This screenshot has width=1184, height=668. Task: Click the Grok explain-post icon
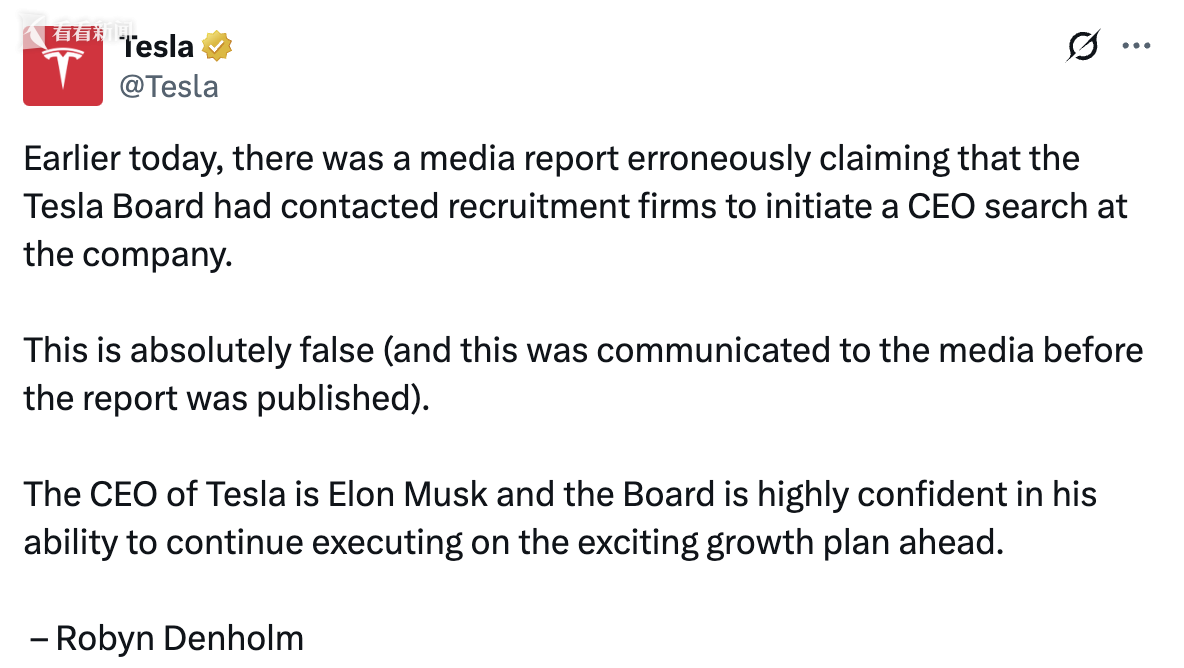1083,46
